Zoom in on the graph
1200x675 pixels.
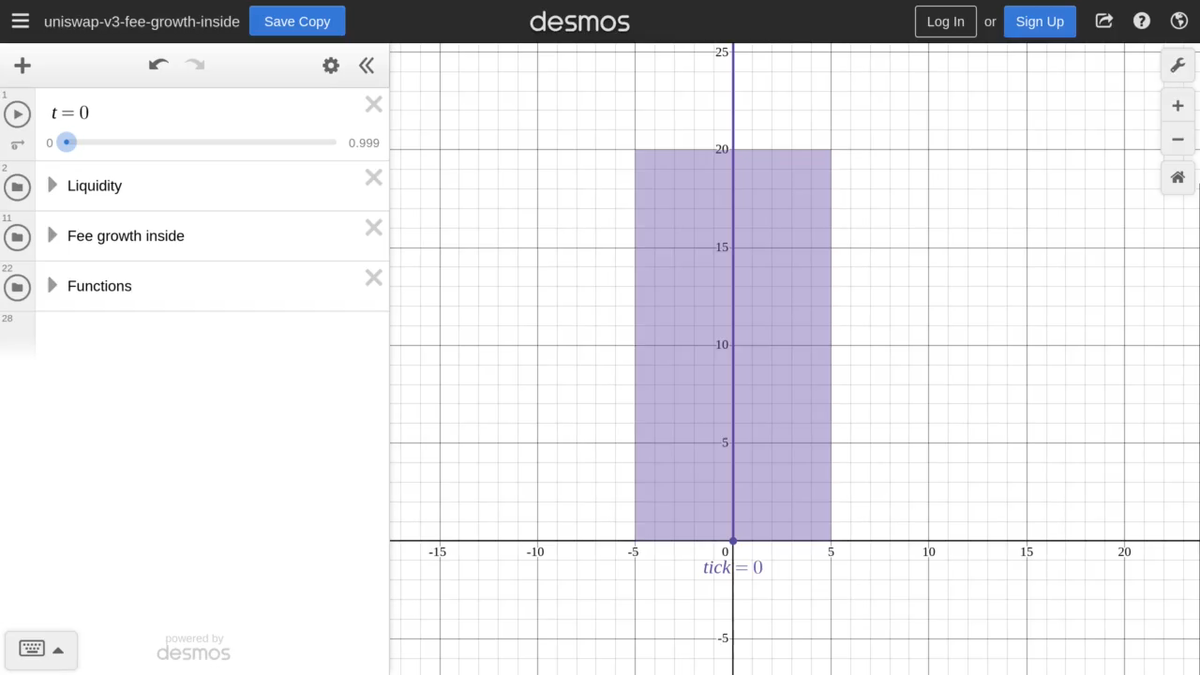(x=1177, y=106)
